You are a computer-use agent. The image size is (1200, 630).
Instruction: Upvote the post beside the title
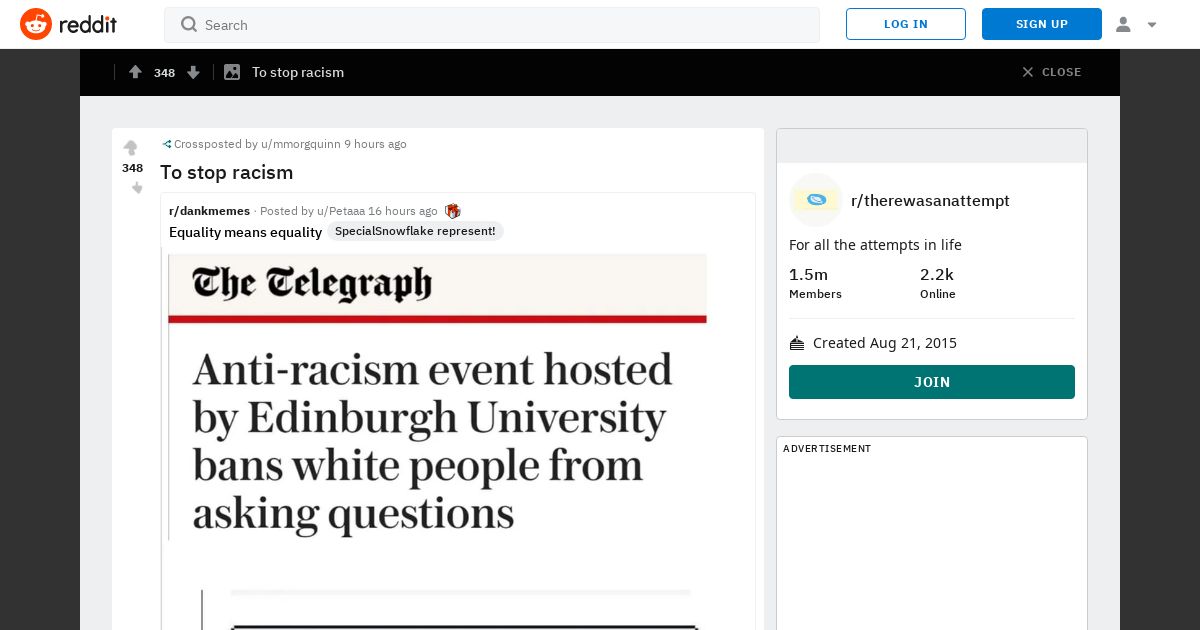click(131, 148)
